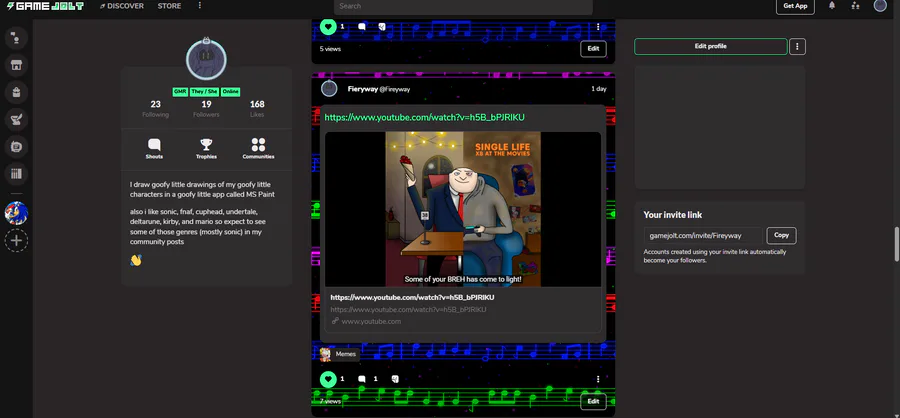The height and width of the screenshot is (418, 900).
Task: Toggle like on the 7 views post
Action: click(x=328, y=379)
